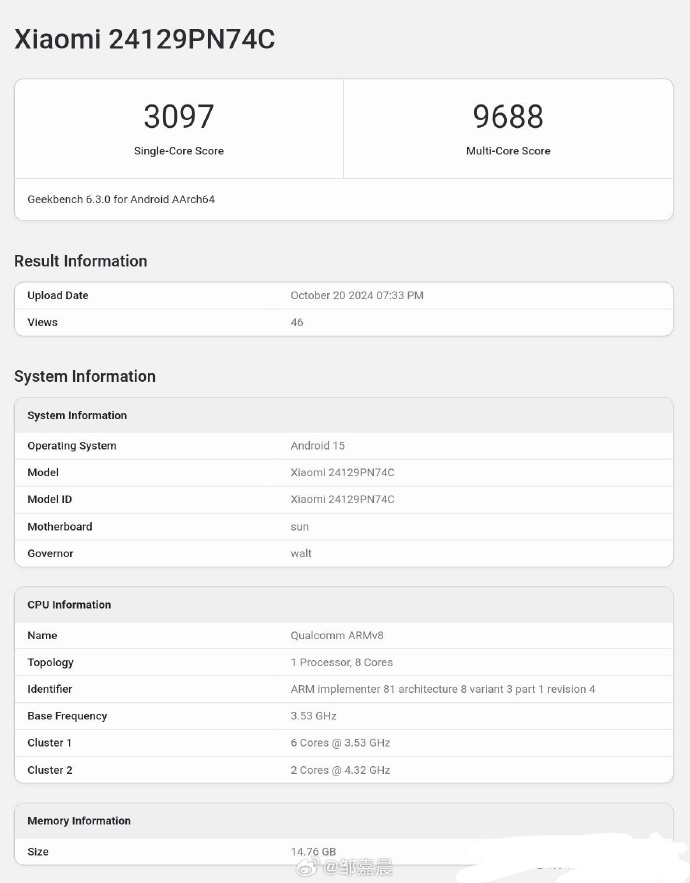This screenshot has width=690, height=883.
Task: Select Xiaomi 24129PN74C value in Model row
Action: tap(342, 472)
